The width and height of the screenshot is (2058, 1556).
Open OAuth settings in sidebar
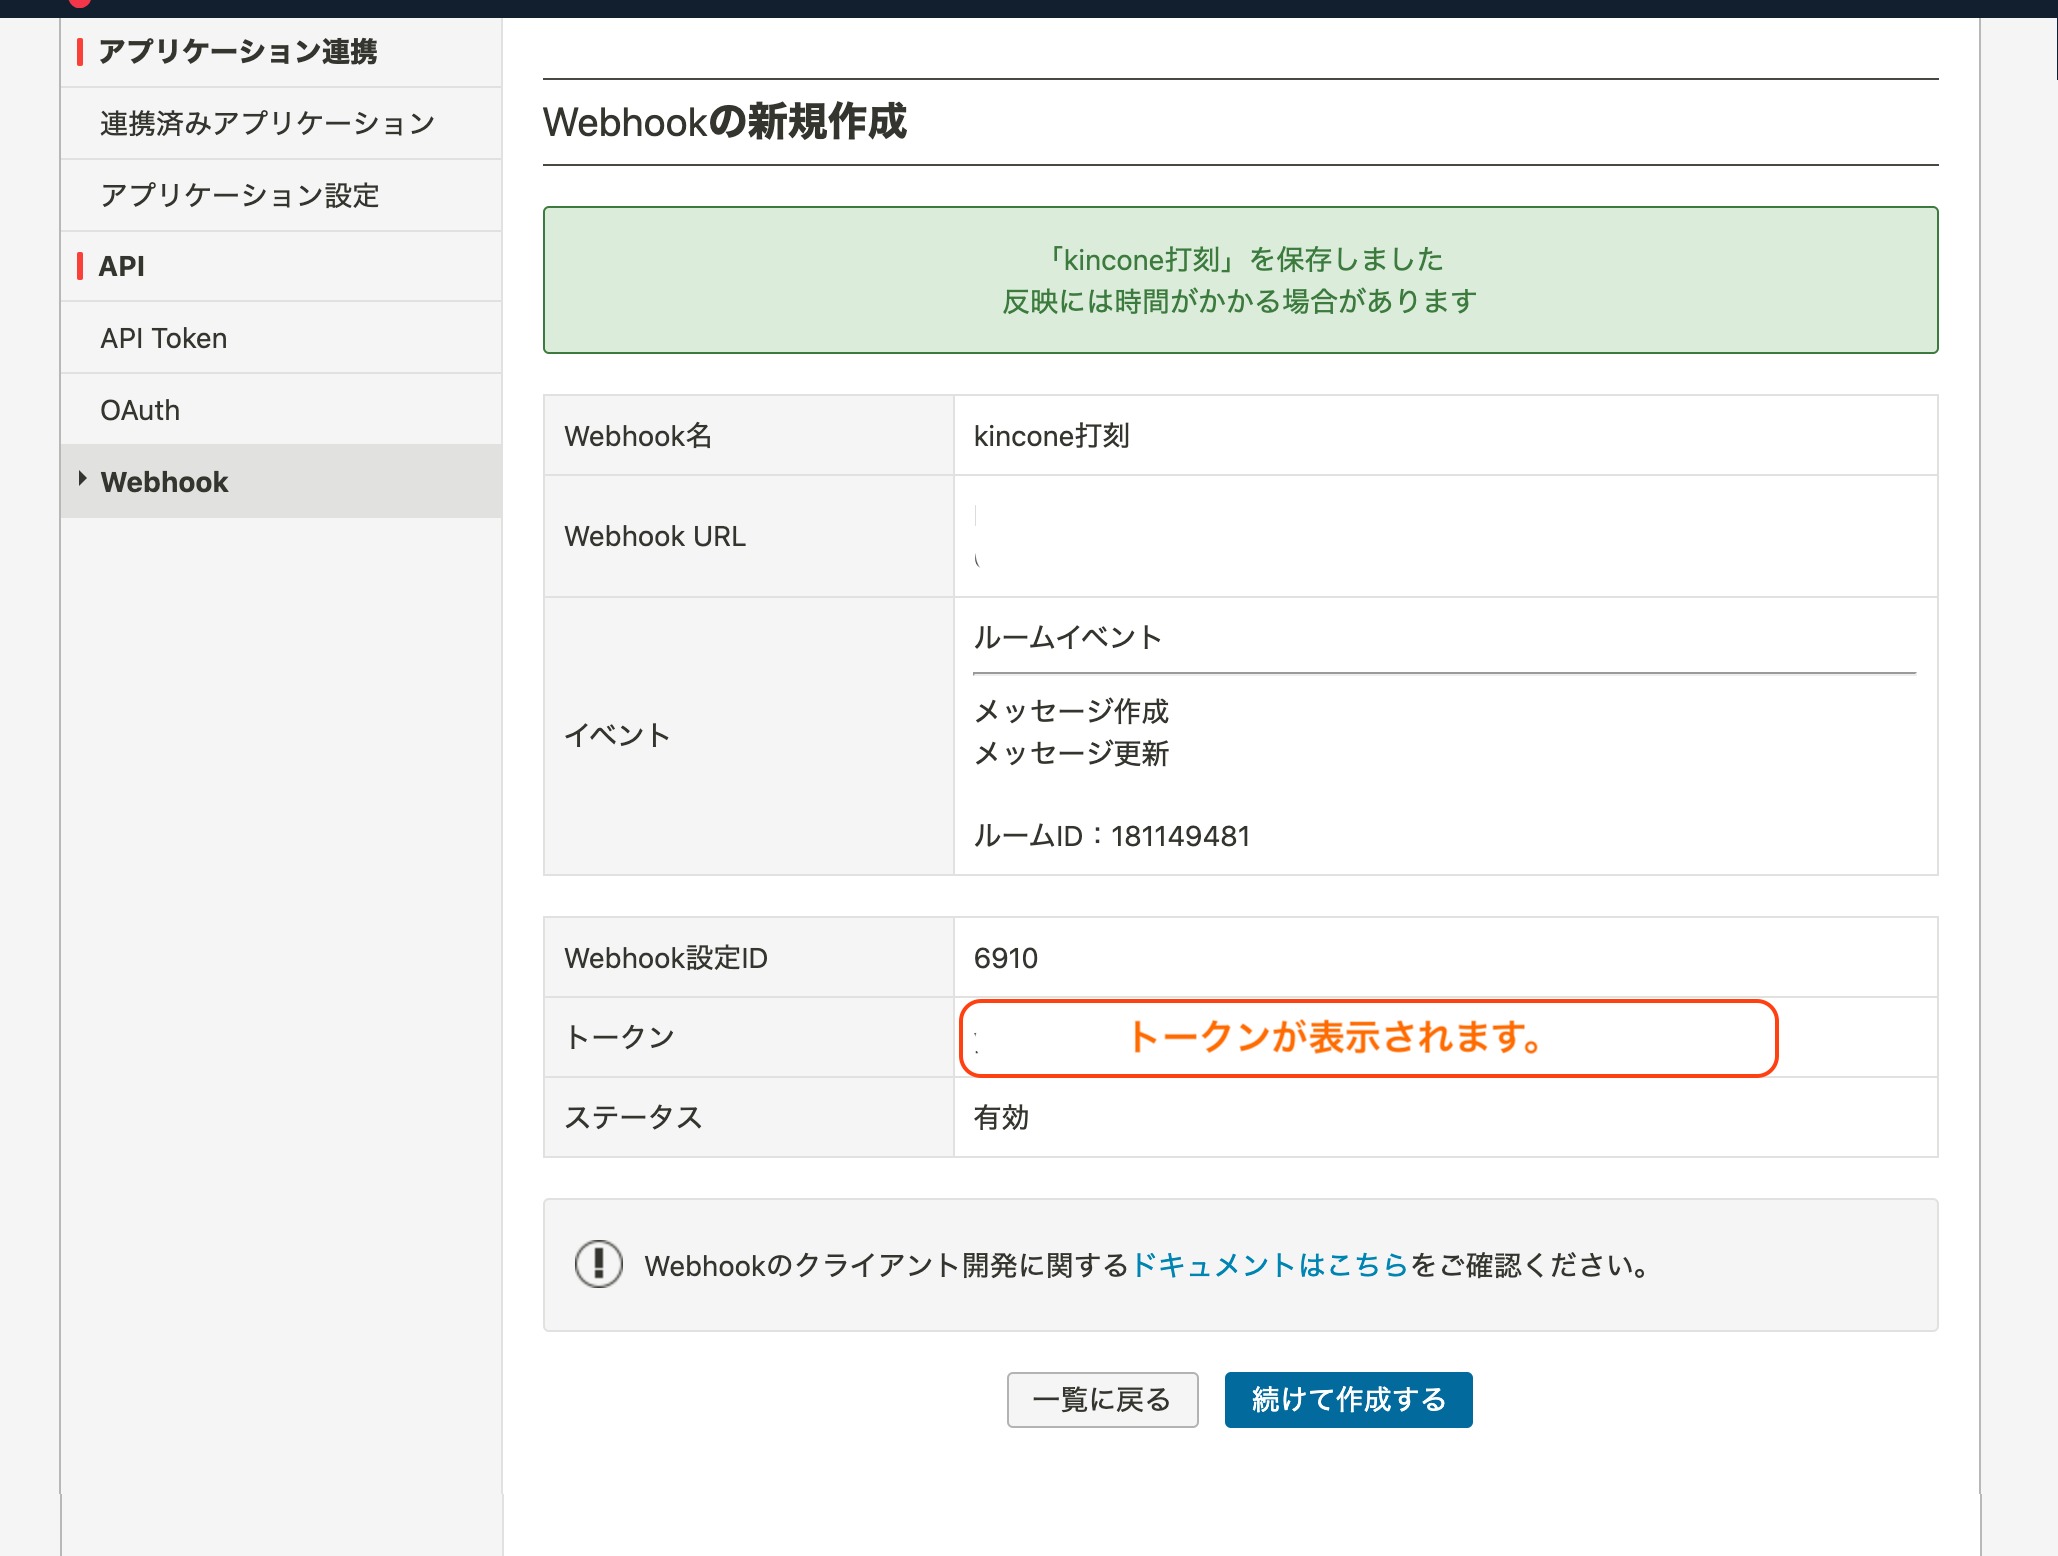[x=281, y=410]
